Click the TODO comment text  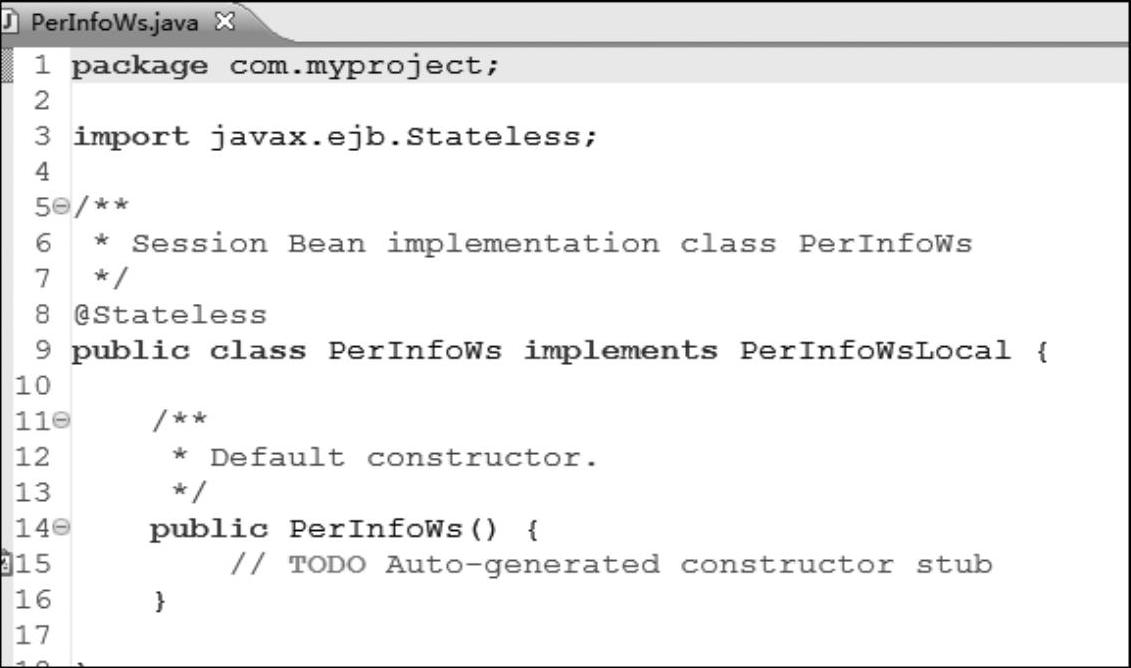(x=611, y=564)
